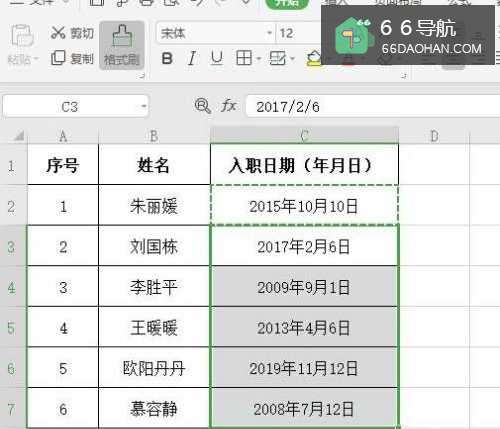500x429 pixels.
Task: Click the fill color bucket icon
Action: pyautogui.click(x=314, y=59)
